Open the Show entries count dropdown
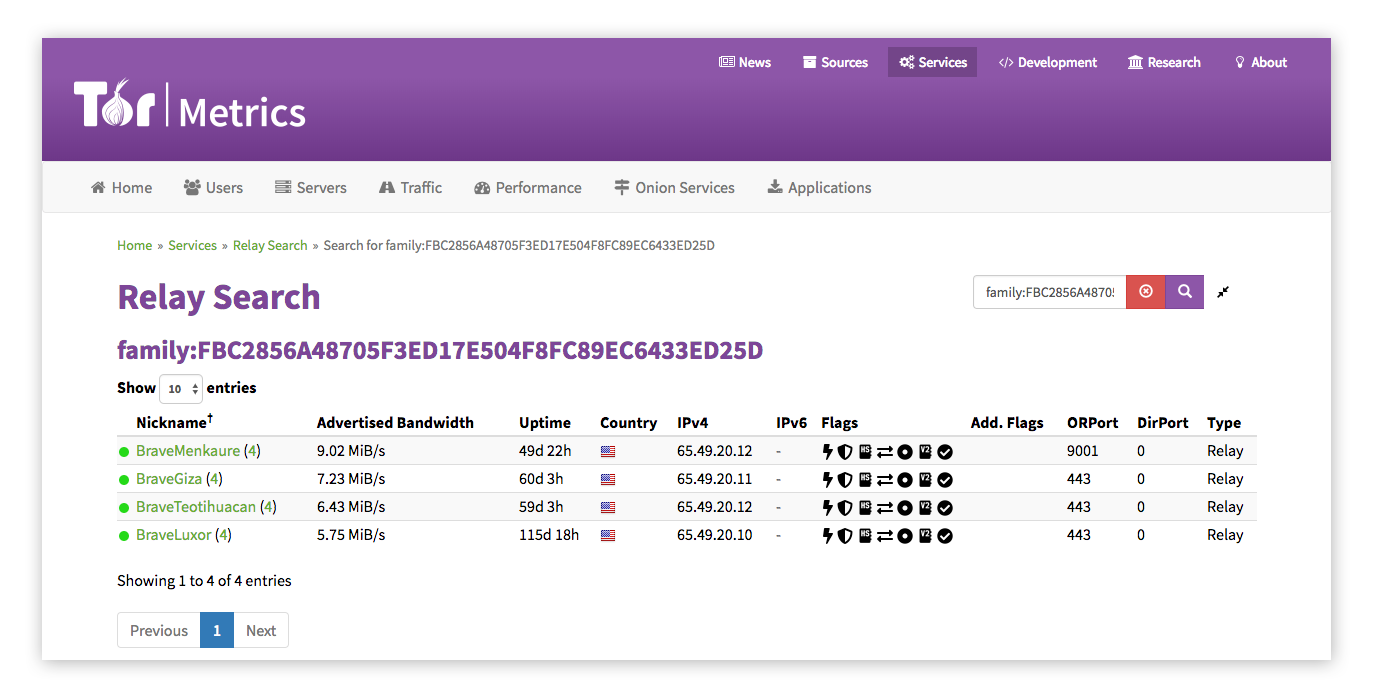1374x698 pixels. 181,388
